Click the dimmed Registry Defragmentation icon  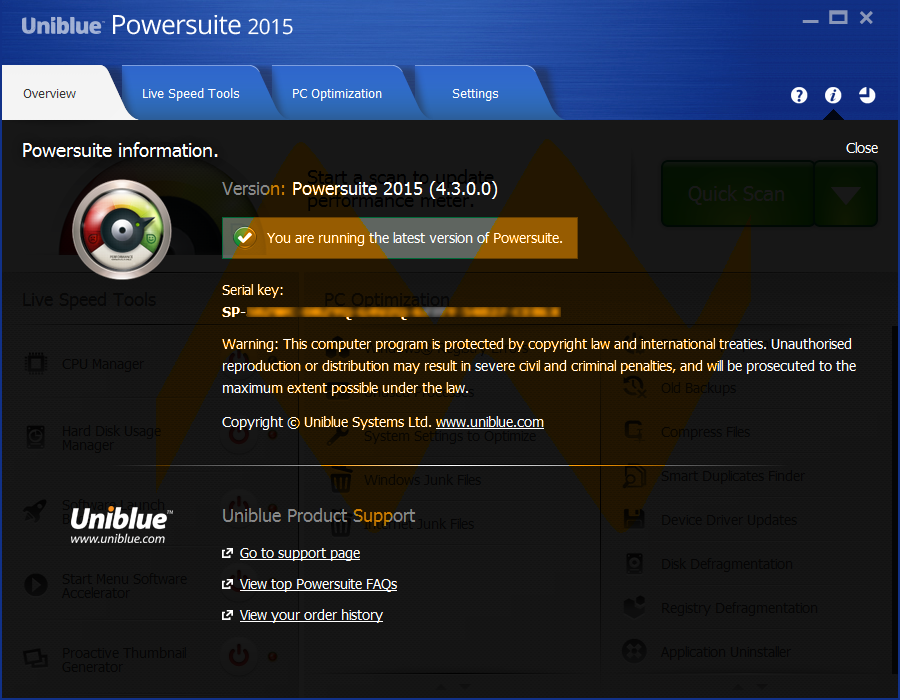[x=634, y=607]
